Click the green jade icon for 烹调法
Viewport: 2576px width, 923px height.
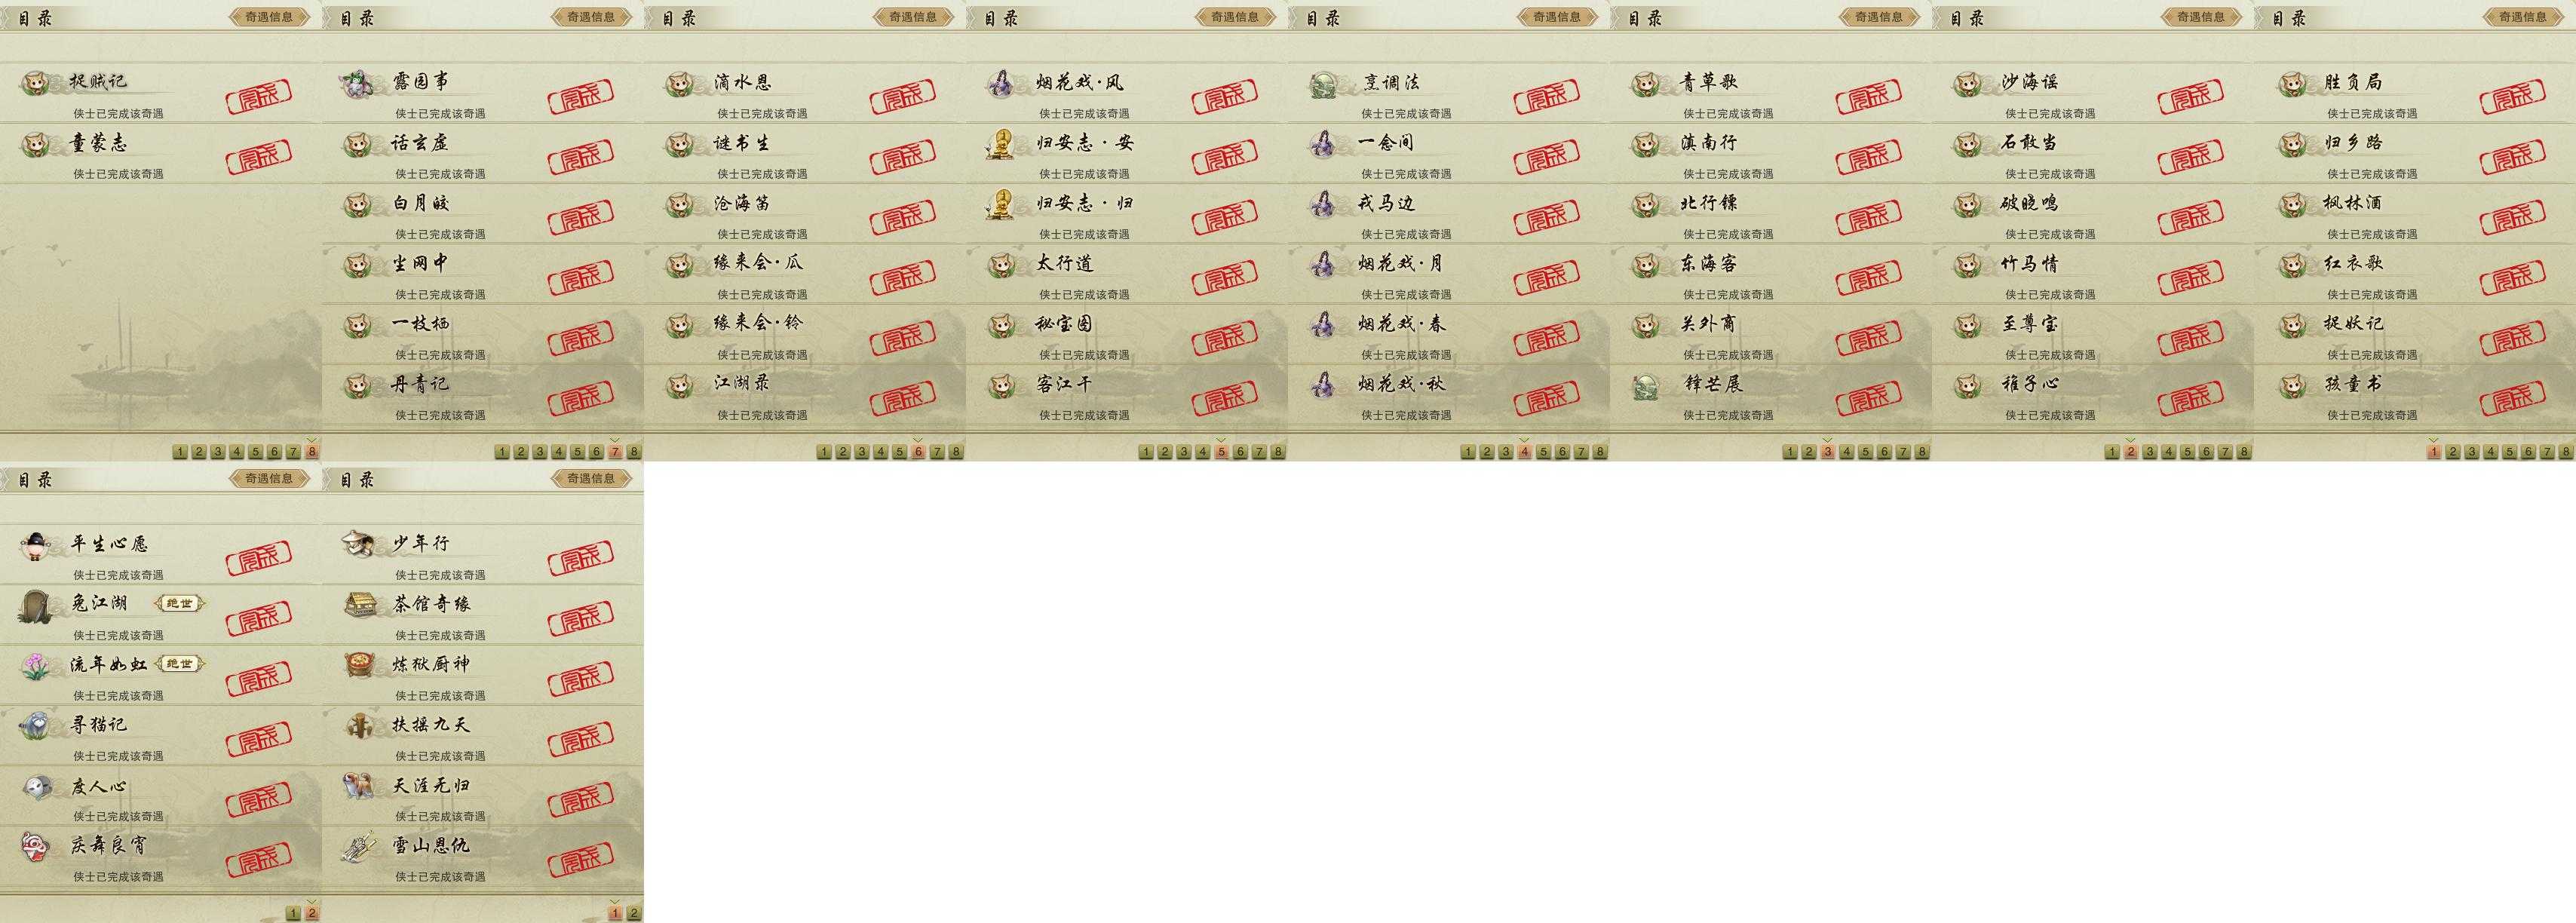[x=1324, y=84]
